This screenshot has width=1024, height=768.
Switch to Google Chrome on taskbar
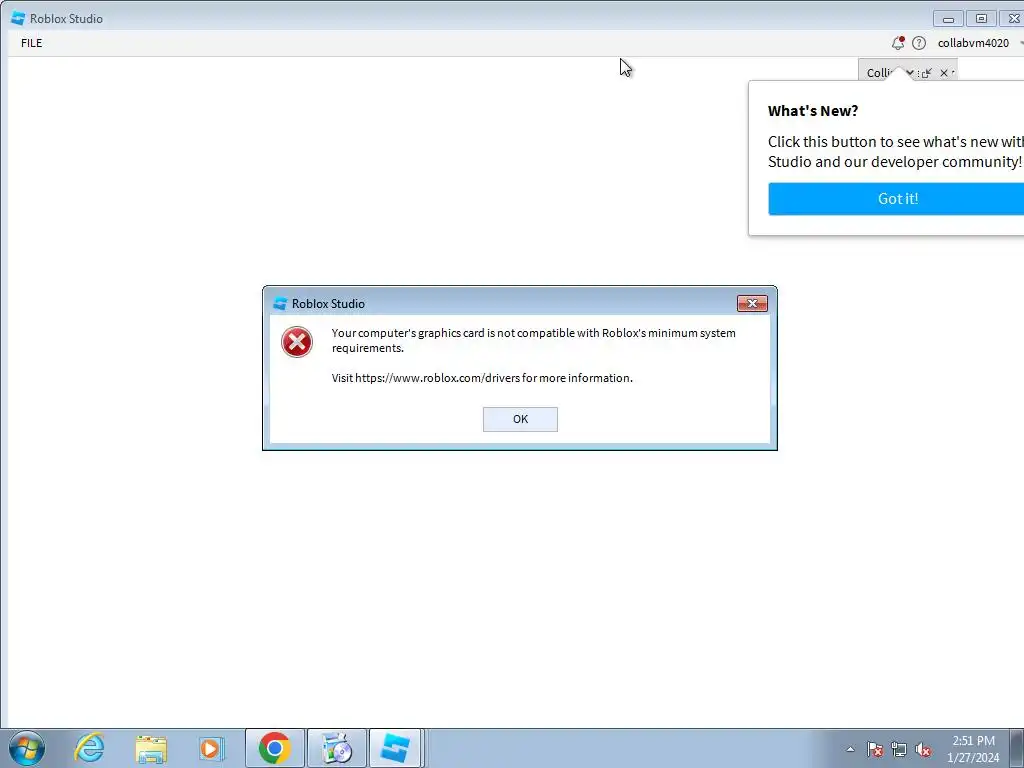click(274, 748)
